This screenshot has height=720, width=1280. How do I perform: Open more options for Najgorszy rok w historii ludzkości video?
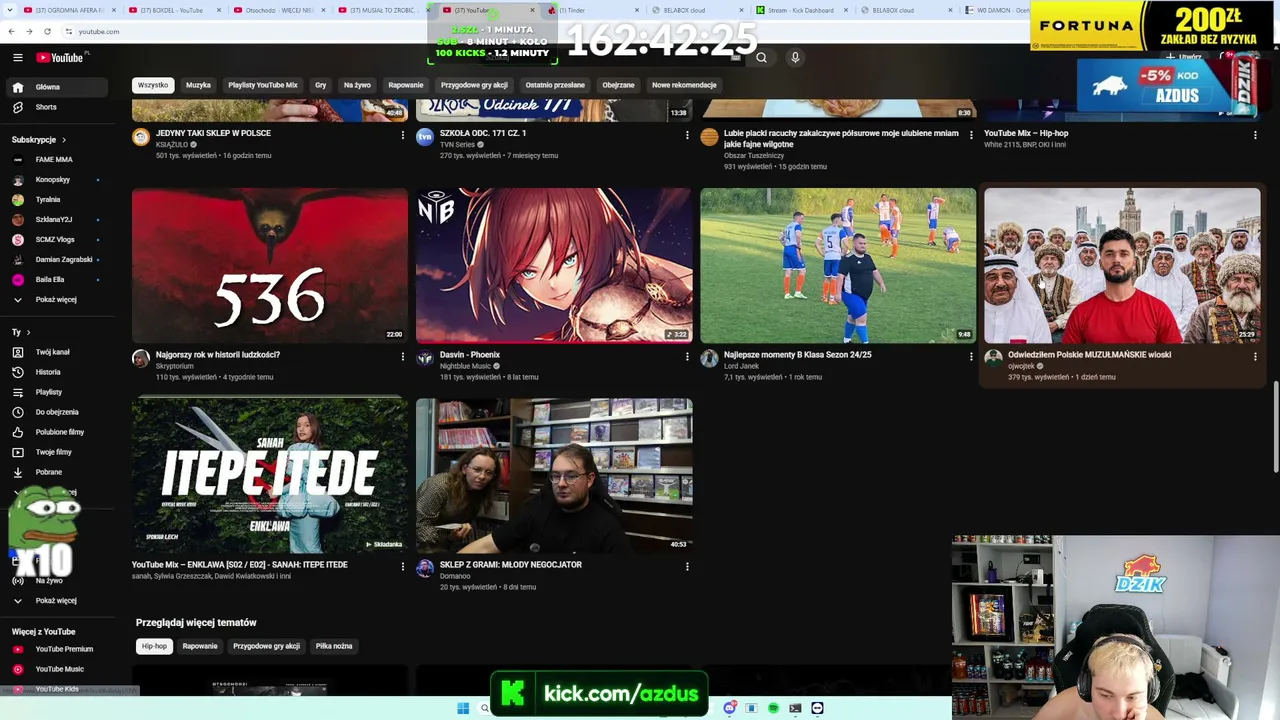403,356
